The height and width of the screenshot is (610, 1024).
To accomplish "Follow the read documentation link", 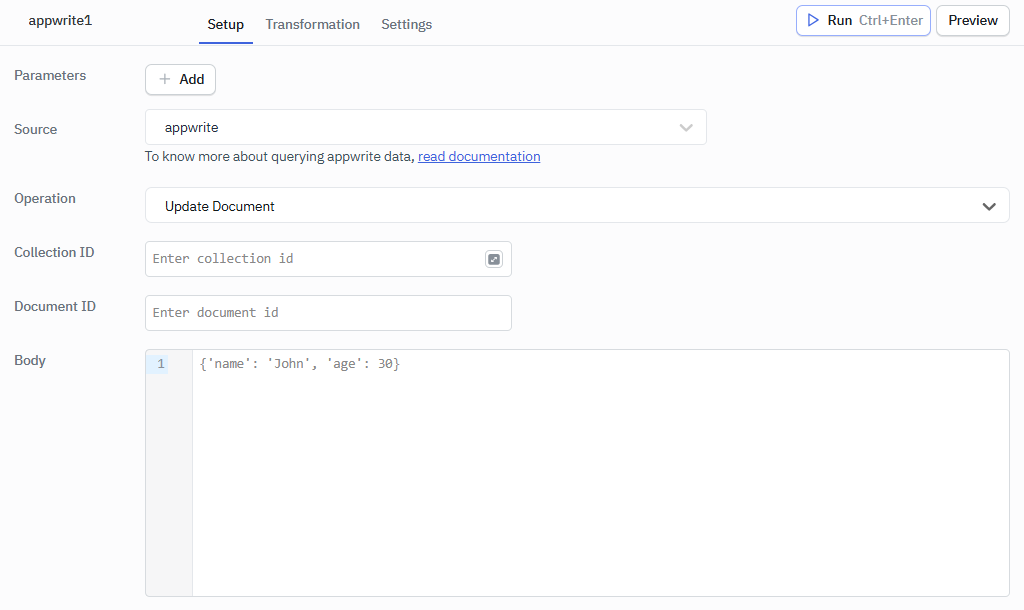I will 479,157.
